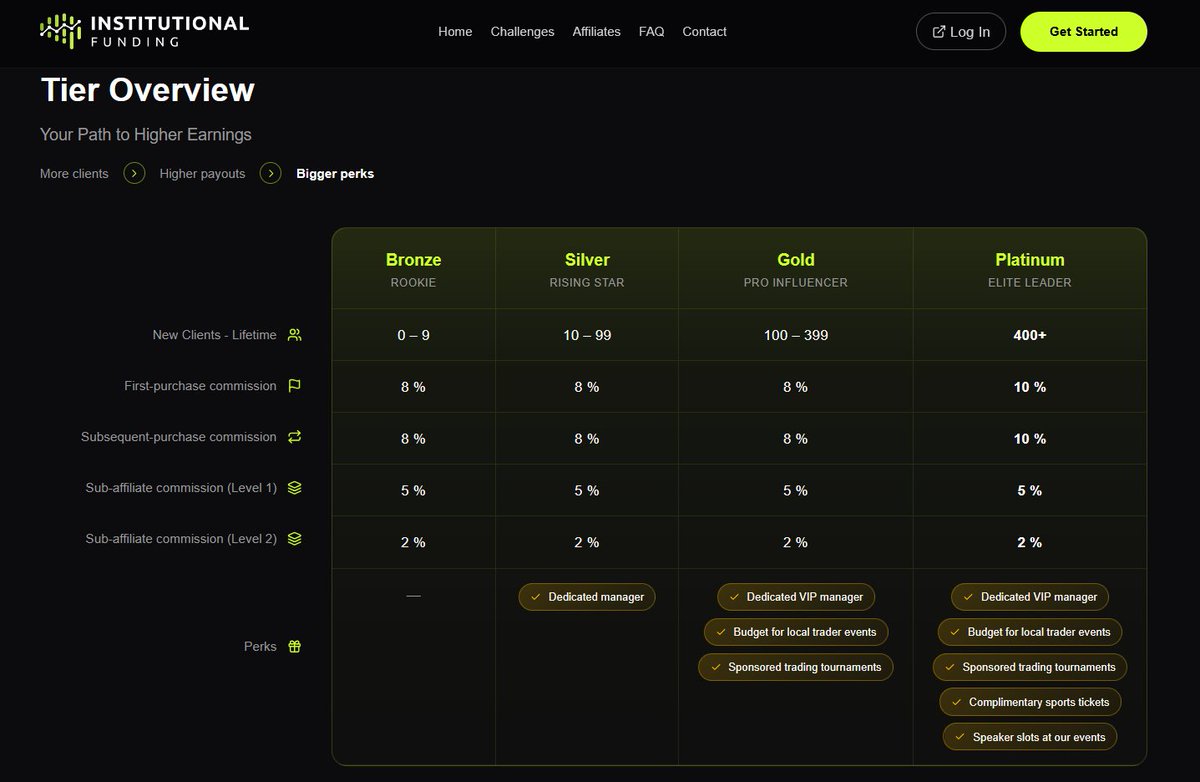Click the ROOKIE subtitle under Bronze
Viewport: 1200px width, 782px height.
(x=413, y=283)
